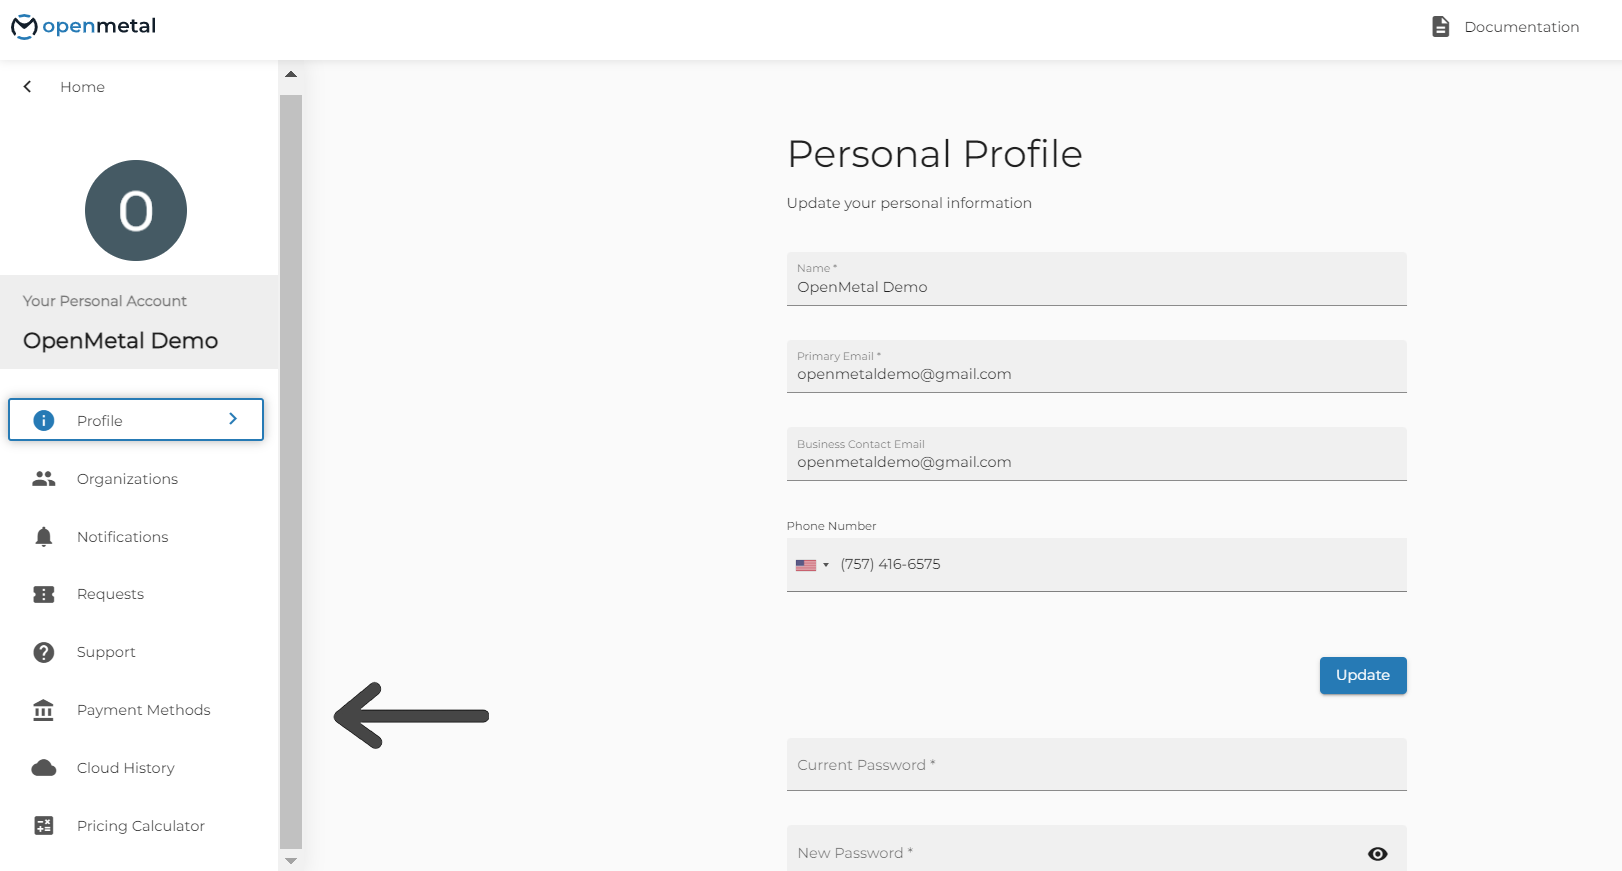1622x871 pixels.
Task: Open the Documentation link
Action: pos(1520,26)
